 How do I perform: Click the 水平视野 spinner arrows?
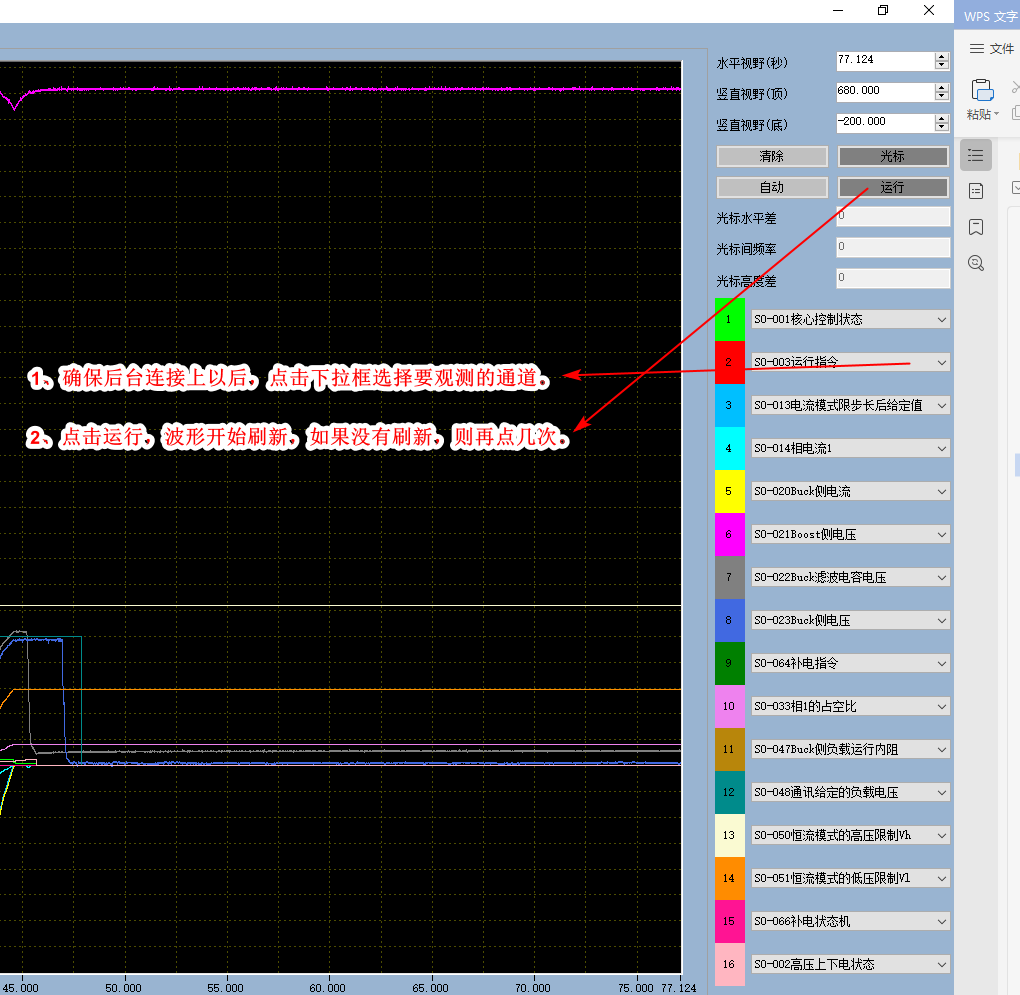(x=941, y=61)
